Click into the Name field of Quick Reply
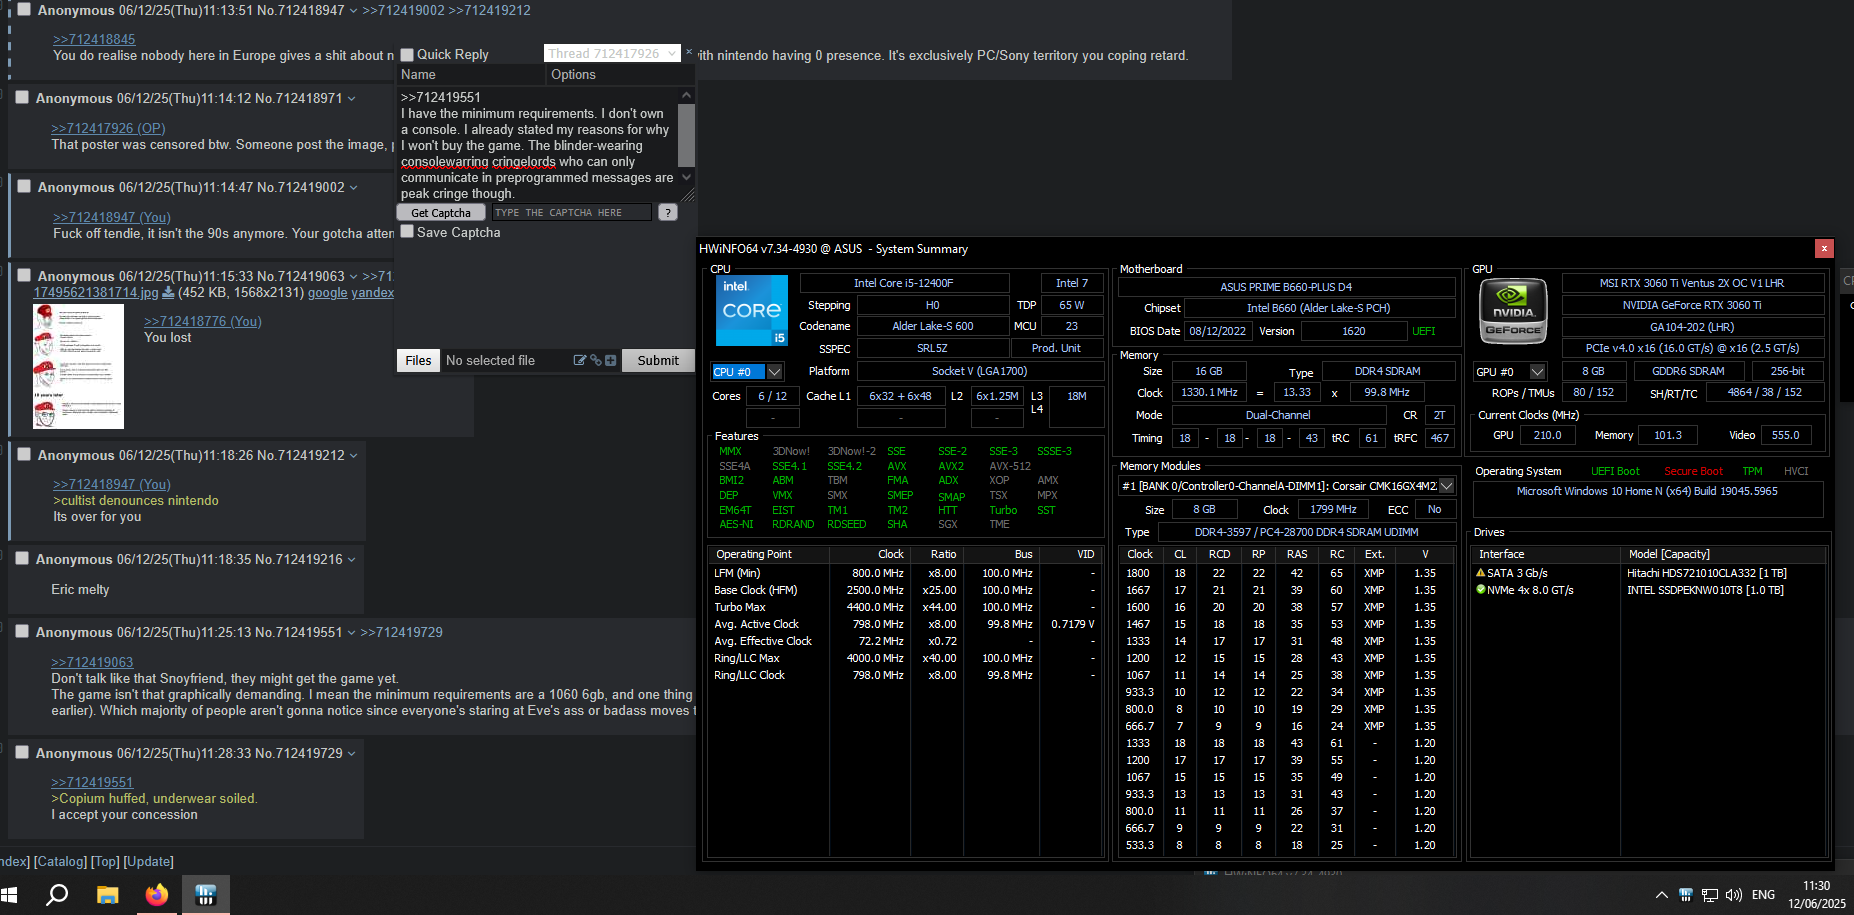The image size is (1854, 915). tap(470, 75)
